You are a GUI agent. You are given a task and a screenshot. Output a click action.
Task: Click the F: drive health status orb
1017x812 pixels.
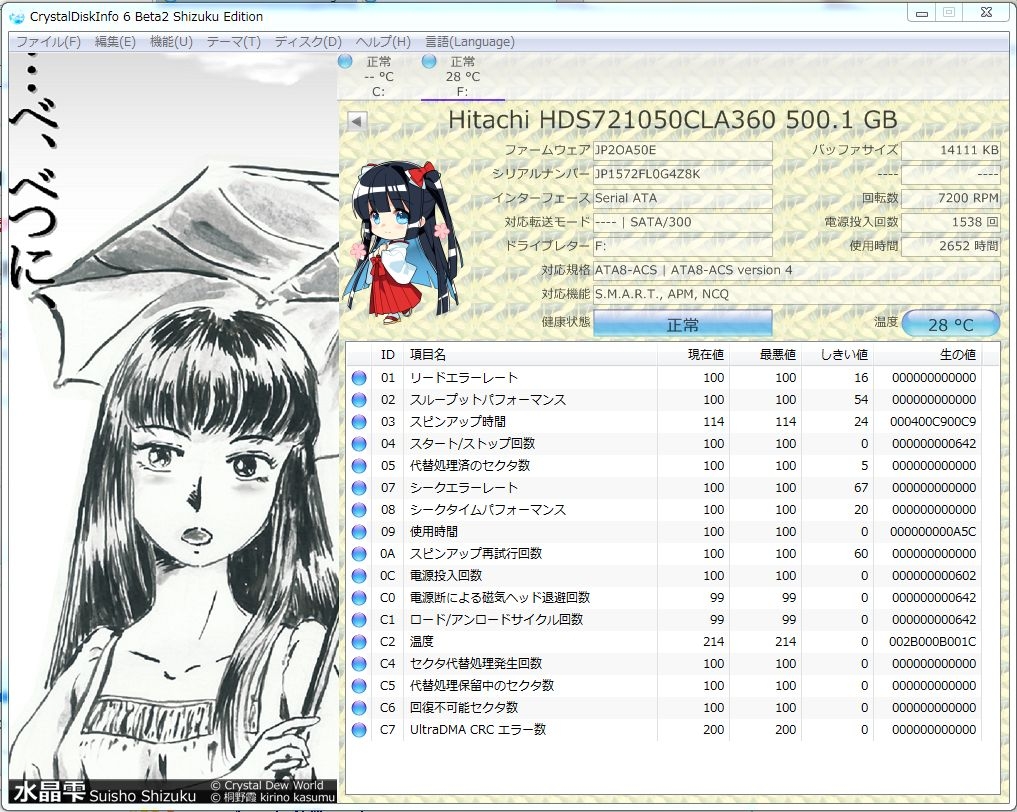429,61
